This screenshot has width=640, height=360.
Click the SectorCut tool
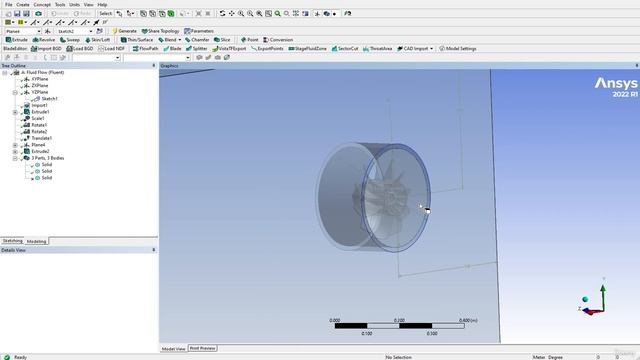345,49
